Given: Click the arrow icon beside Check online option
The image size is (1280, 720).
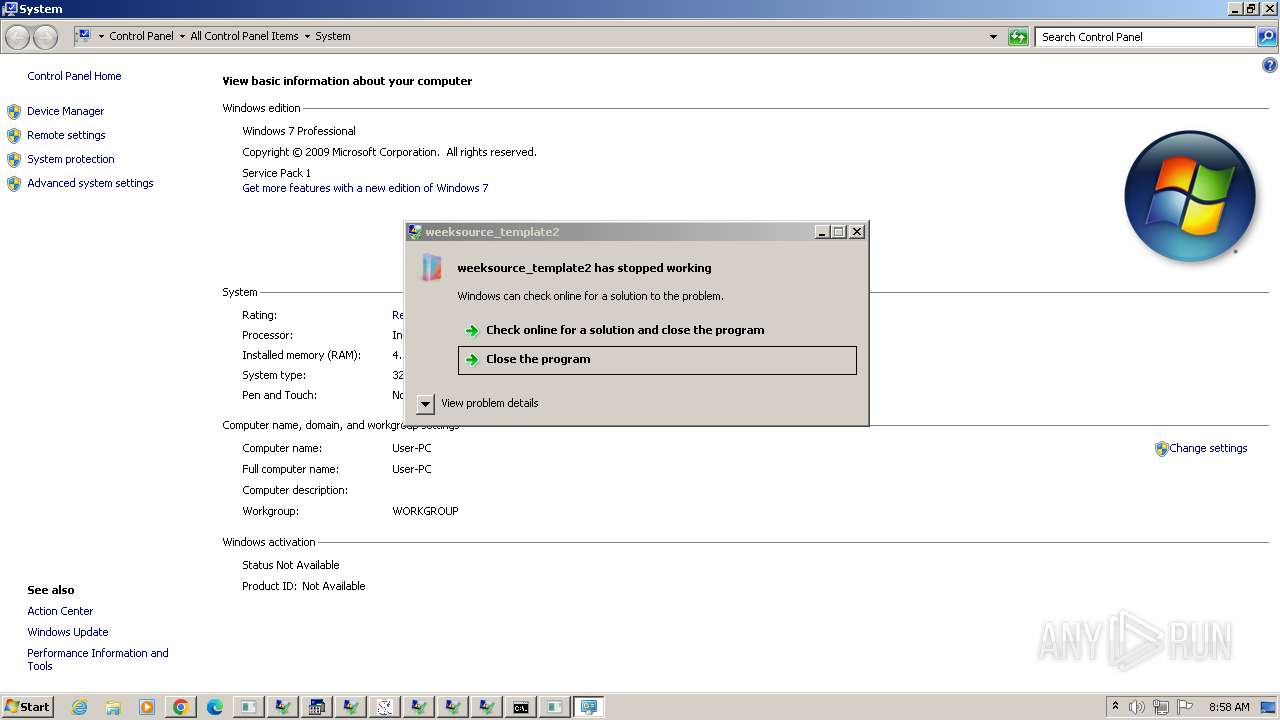Looking at the screenshot, I should [472, 331].
